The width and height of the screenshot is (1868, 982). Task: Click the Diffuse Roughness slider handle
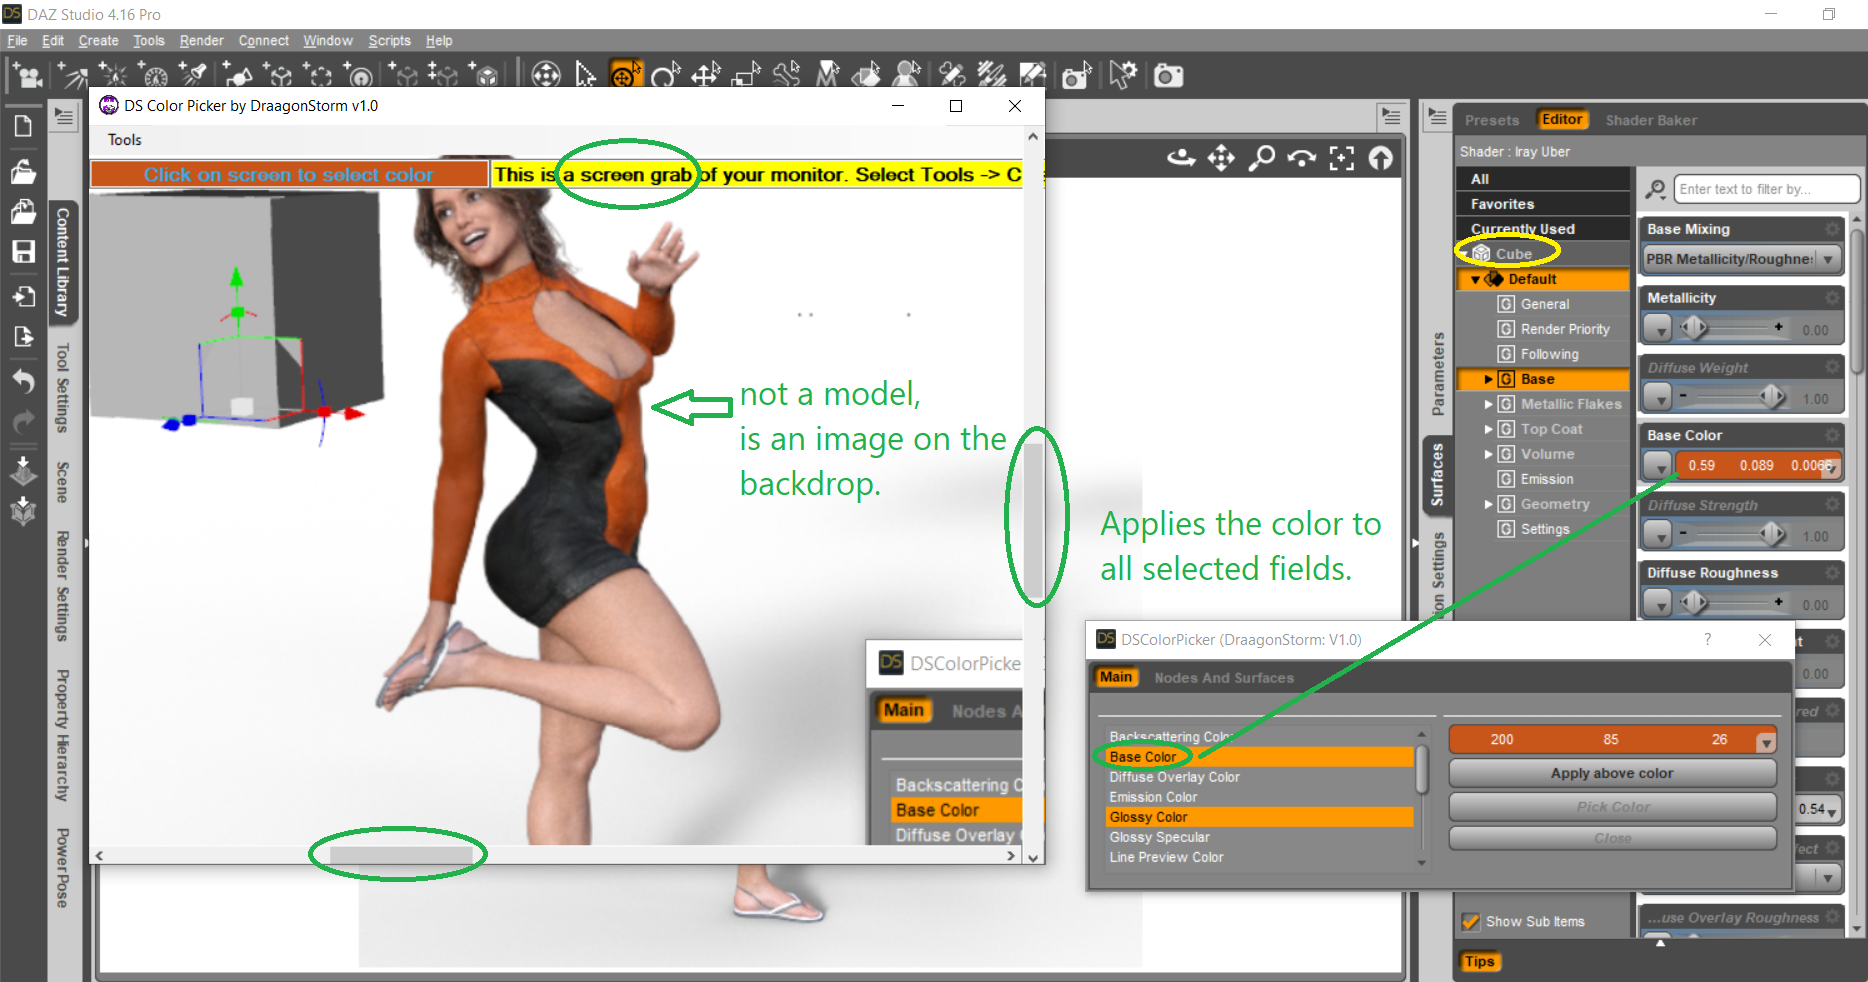(1693, 602)
